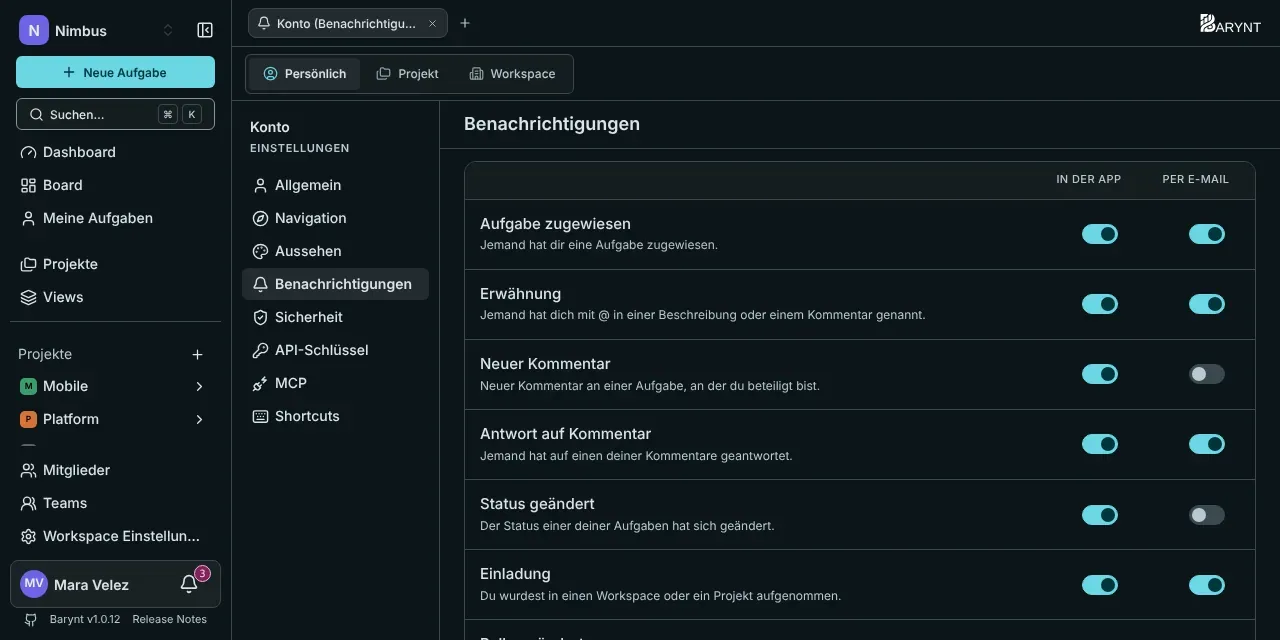Switch to the Workspace tab
This screenshot has width=1280, height=640.
point(512,74)
